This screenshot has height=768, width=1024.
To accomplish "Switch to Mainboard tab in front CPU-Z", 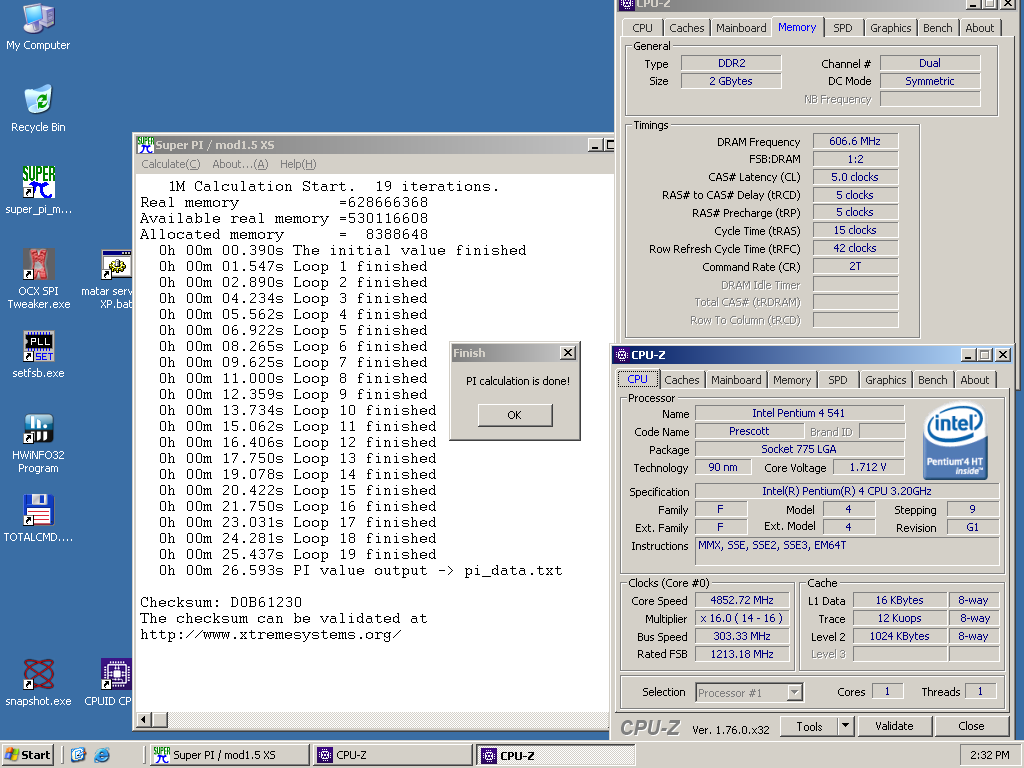I will (x=736, y=380).
